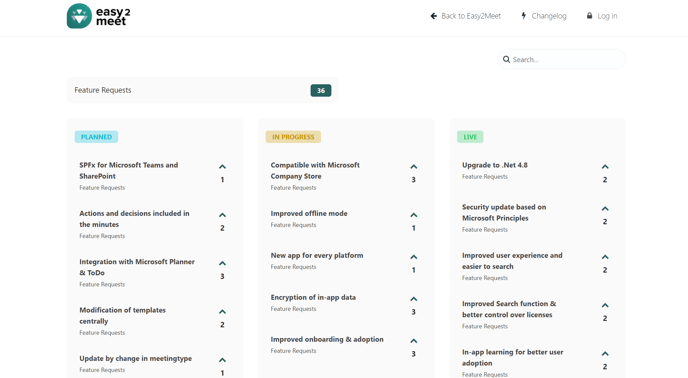Click the LIVE status label
The width and height of the screenshot is (688, 378).
coord(470,137)
